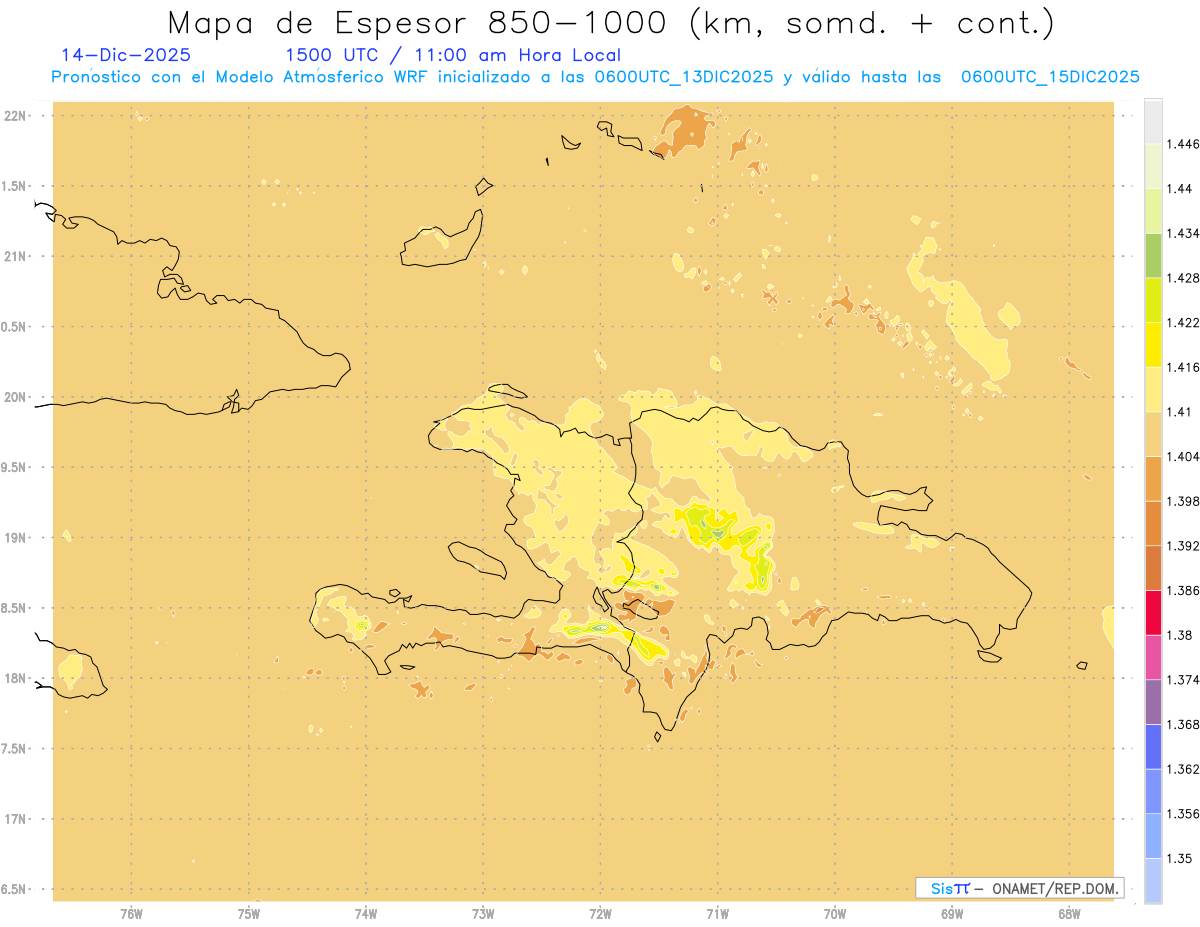1200x927 pixels.
Task: Click the "1500 UTC / 11:00 am Hora Local" time label
Action: pyautogui.click(x=453, y=56)
